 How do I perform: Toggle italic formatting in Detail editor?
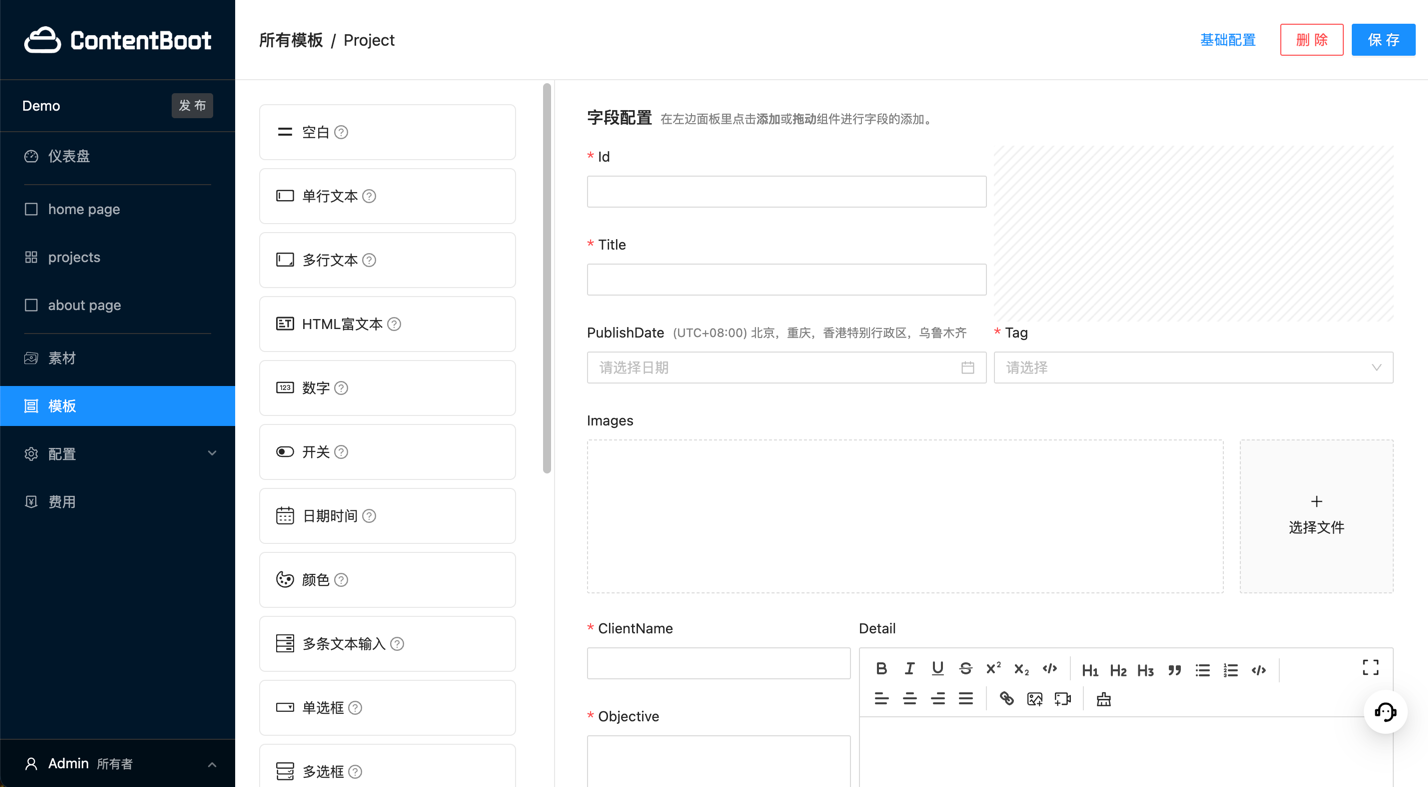[x=909, y=669]
